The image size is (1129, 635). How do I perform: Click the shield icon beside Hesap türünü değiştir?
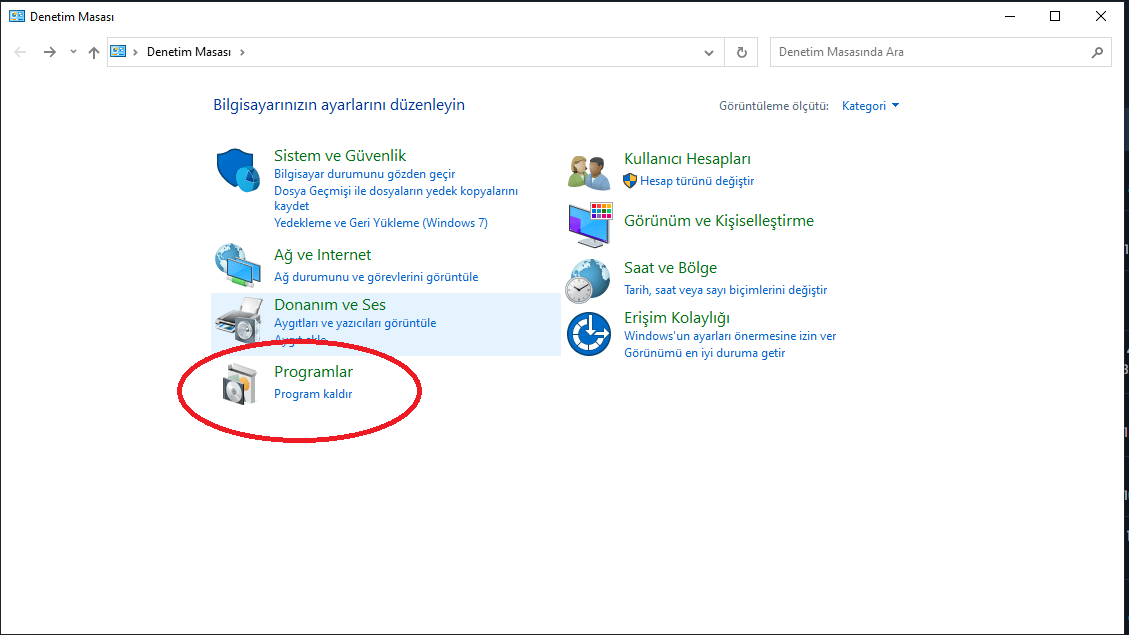click(x=630, y=181)
